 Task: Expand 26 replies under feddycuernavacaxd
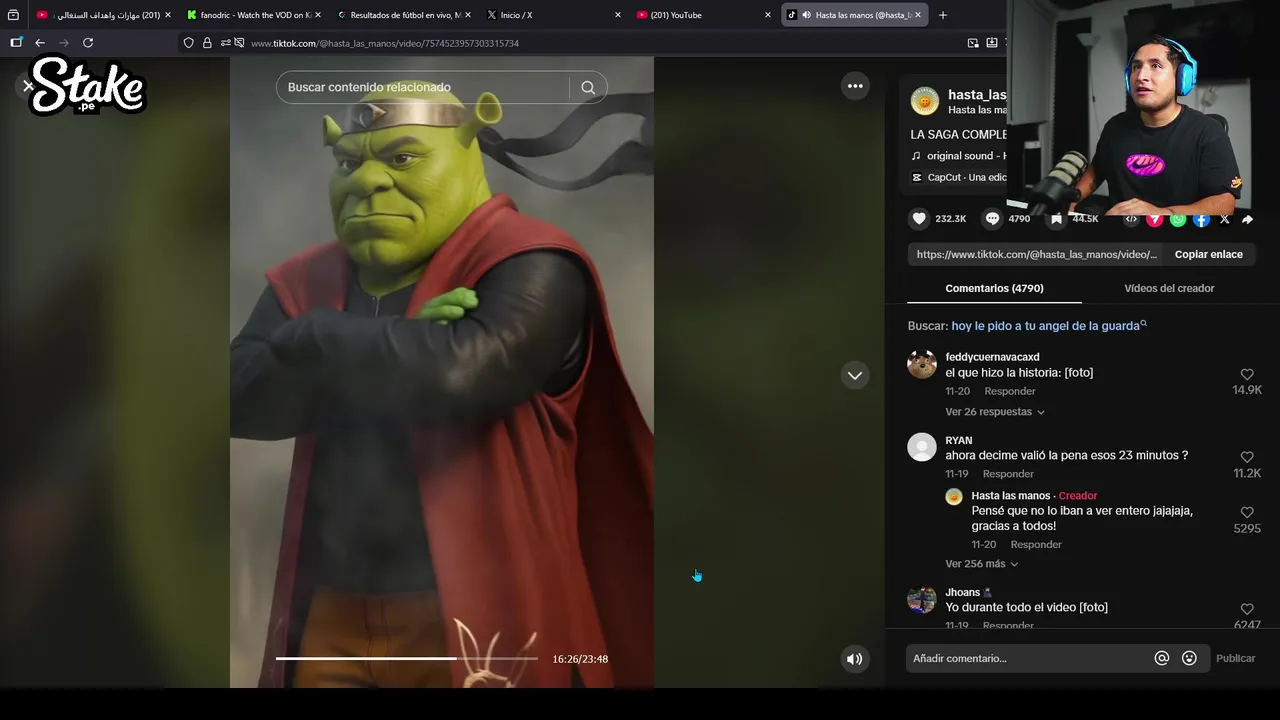(x=995, y=412)
